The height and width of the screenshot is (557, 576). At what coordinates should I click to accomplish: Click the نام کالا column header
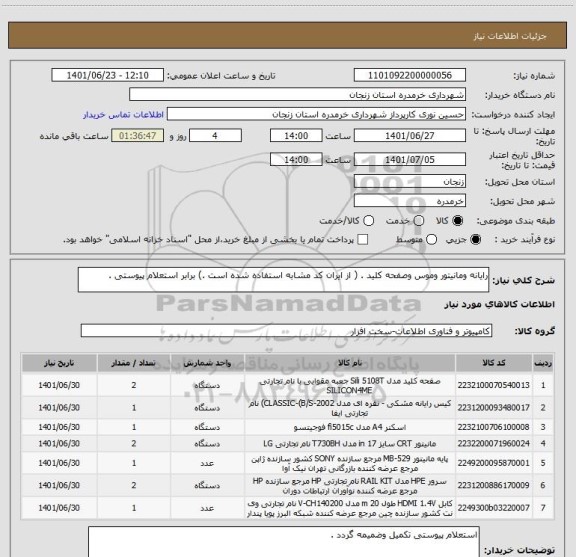350,363
